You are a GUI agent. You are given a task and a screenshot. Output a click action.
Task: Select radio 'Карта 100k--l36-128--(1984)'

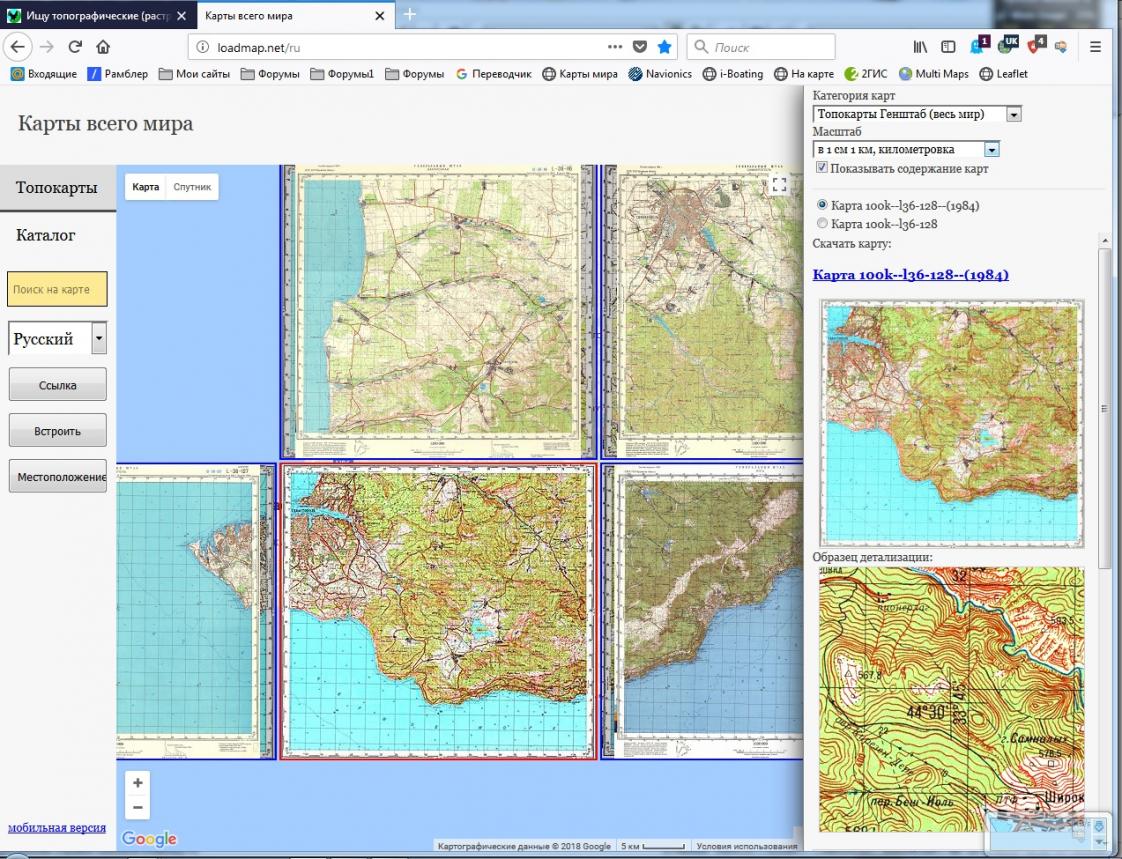[822, 205]
